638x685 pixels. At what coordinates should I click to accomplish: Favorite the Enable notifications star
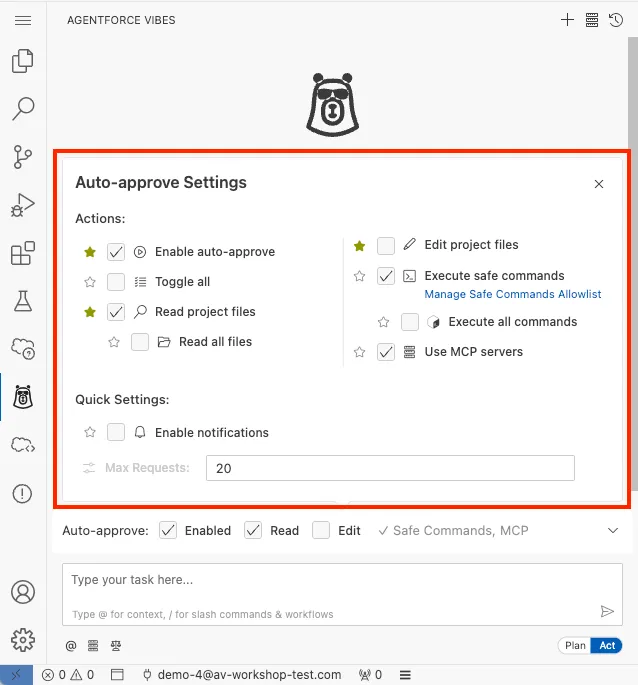tap(90, 433)
